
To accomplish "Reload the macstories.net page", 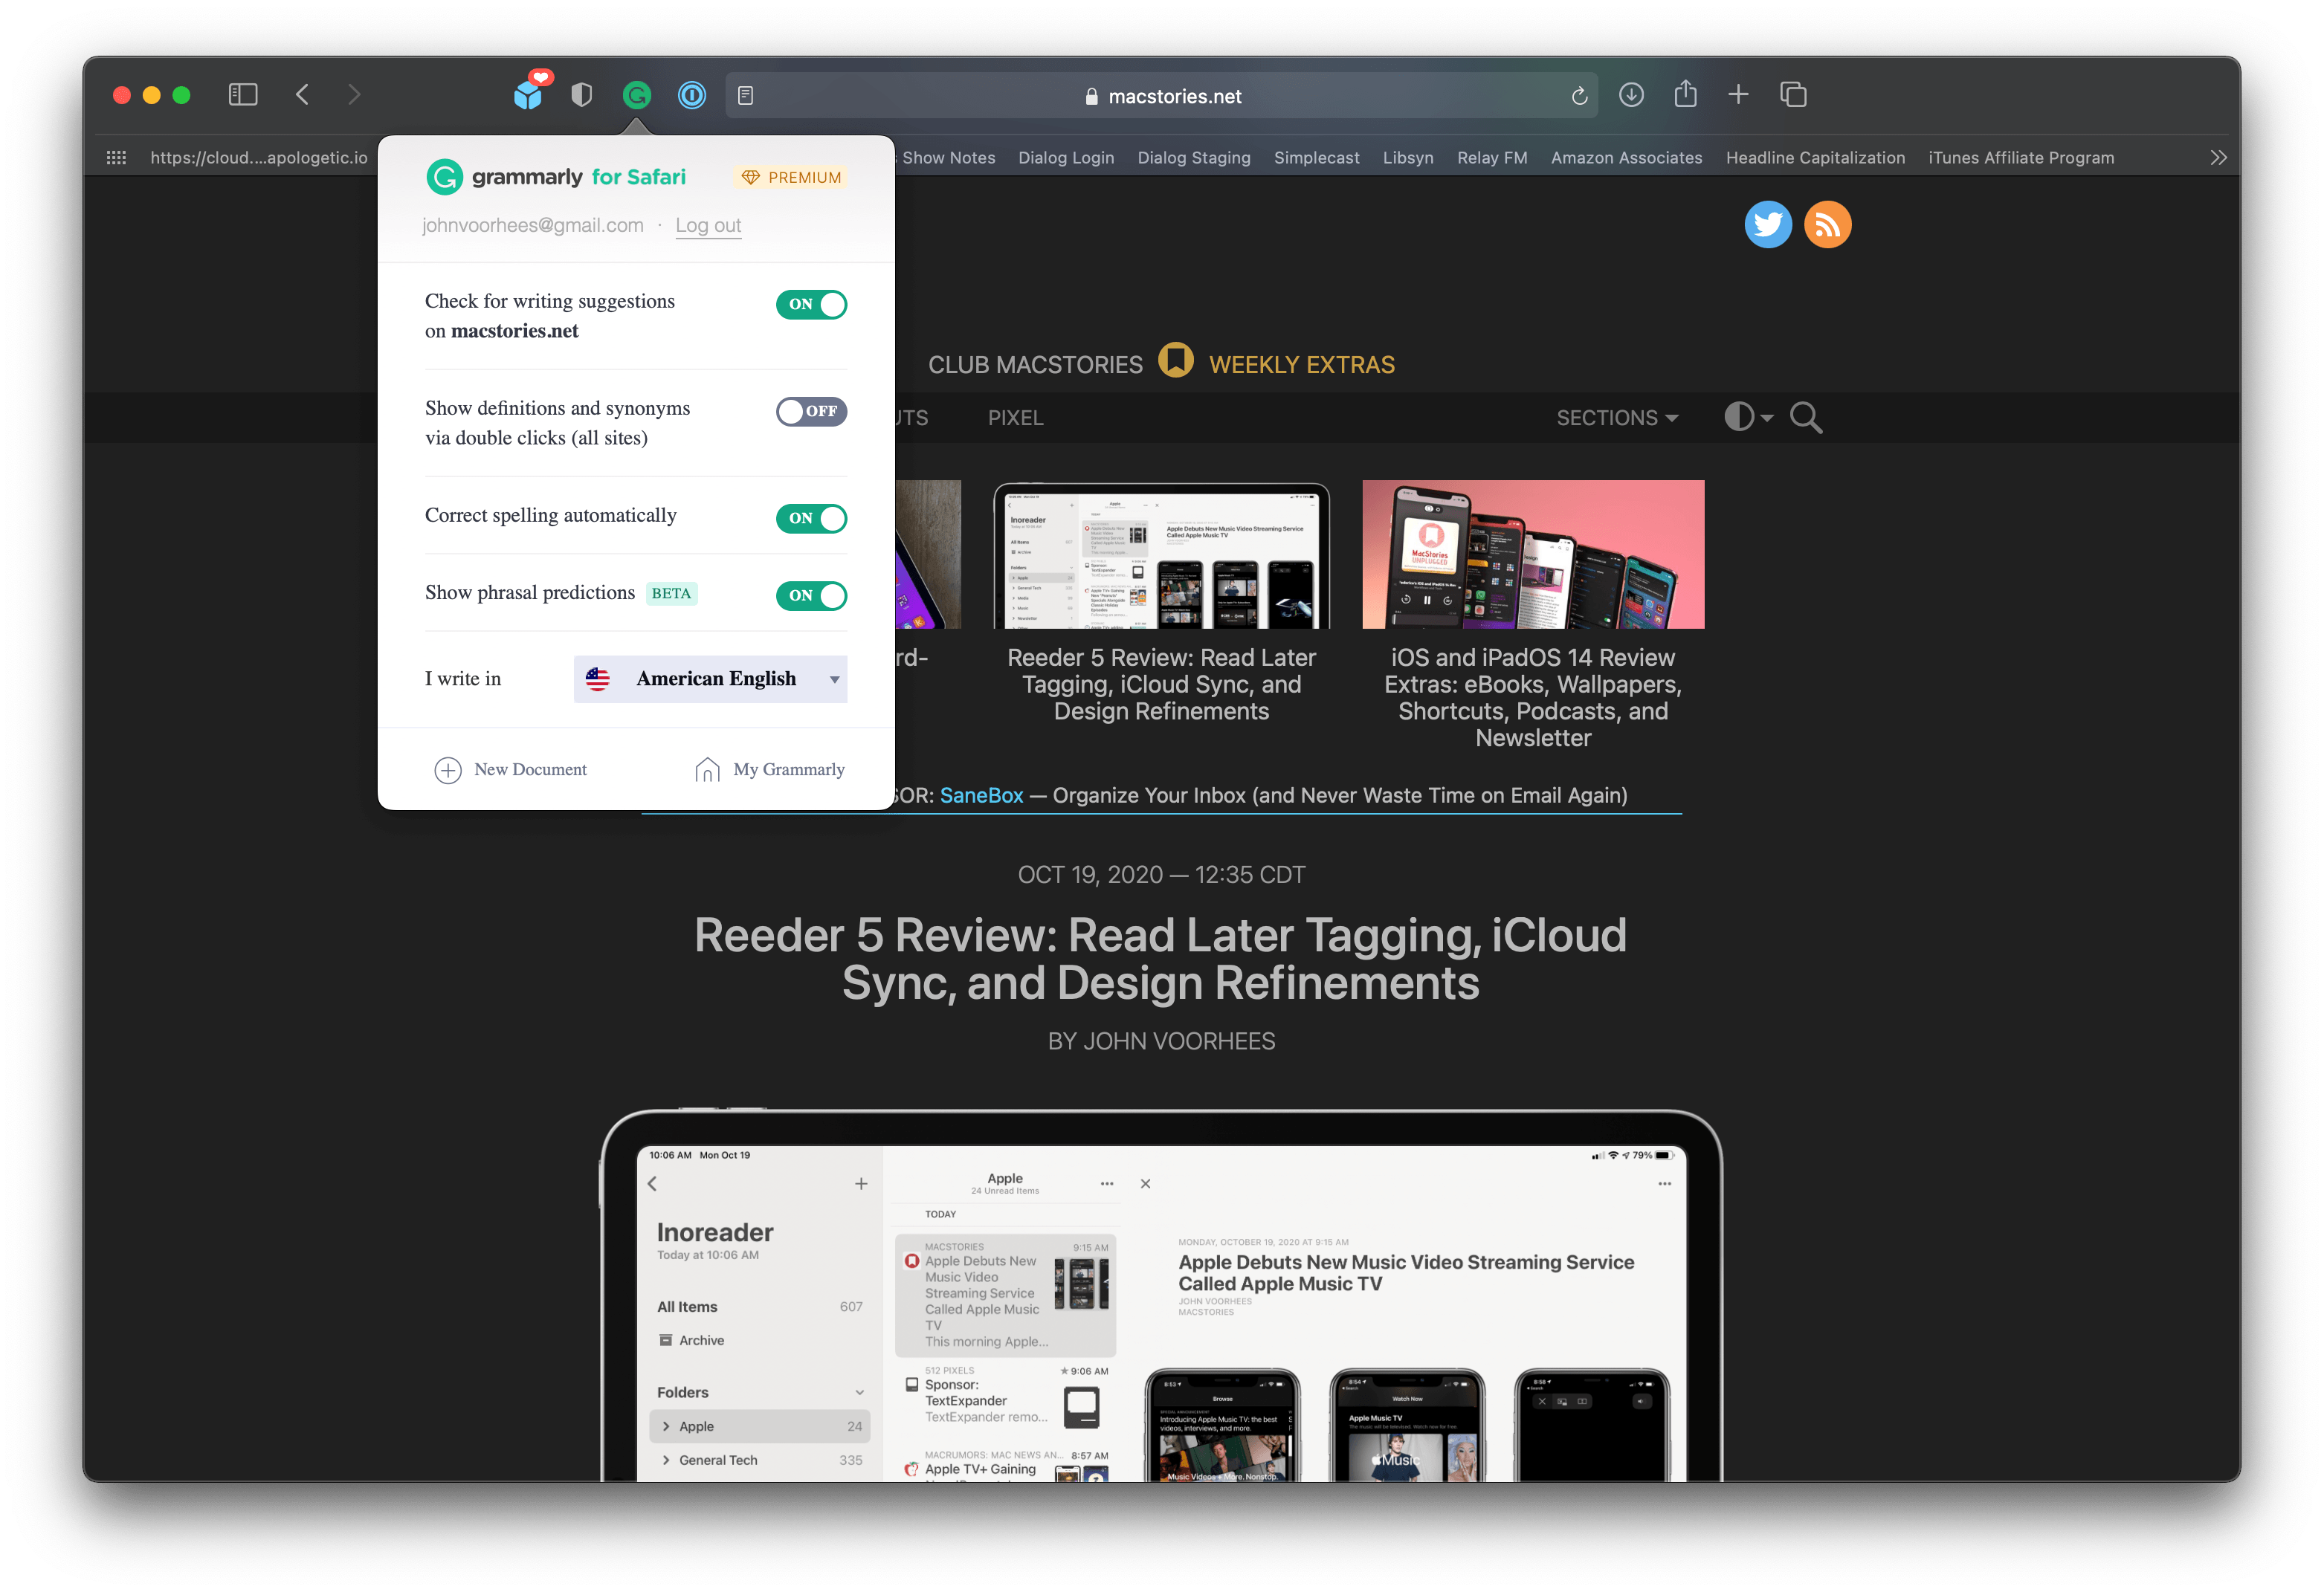I will click(1578, 95).
